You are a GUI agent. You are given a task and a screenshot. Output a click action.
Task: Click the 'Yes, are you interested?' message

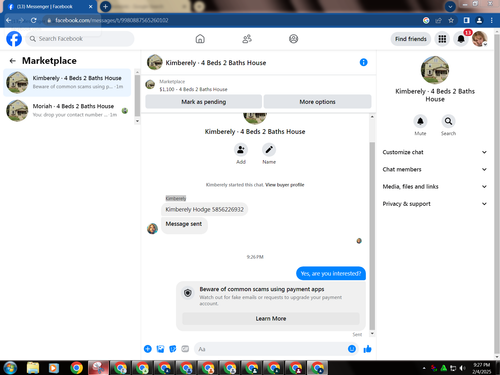click(x=331, y=274)
